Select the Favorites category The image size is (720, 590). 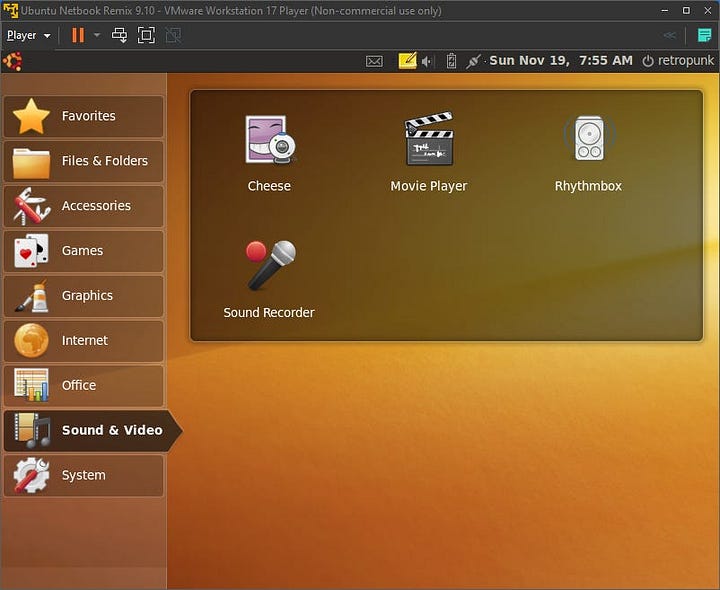tap(84, 116)
